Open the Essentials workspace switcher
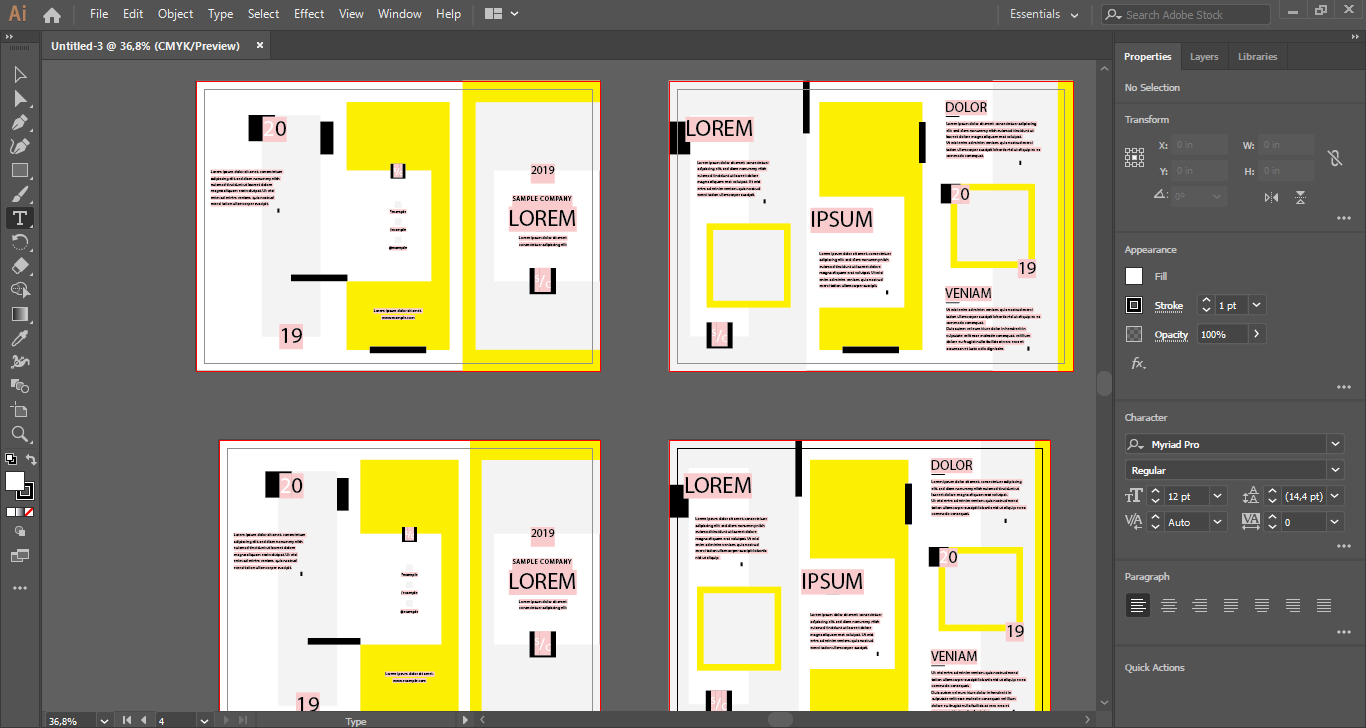This screenshot has height=728, width=1366. (x=1044, y=14)
